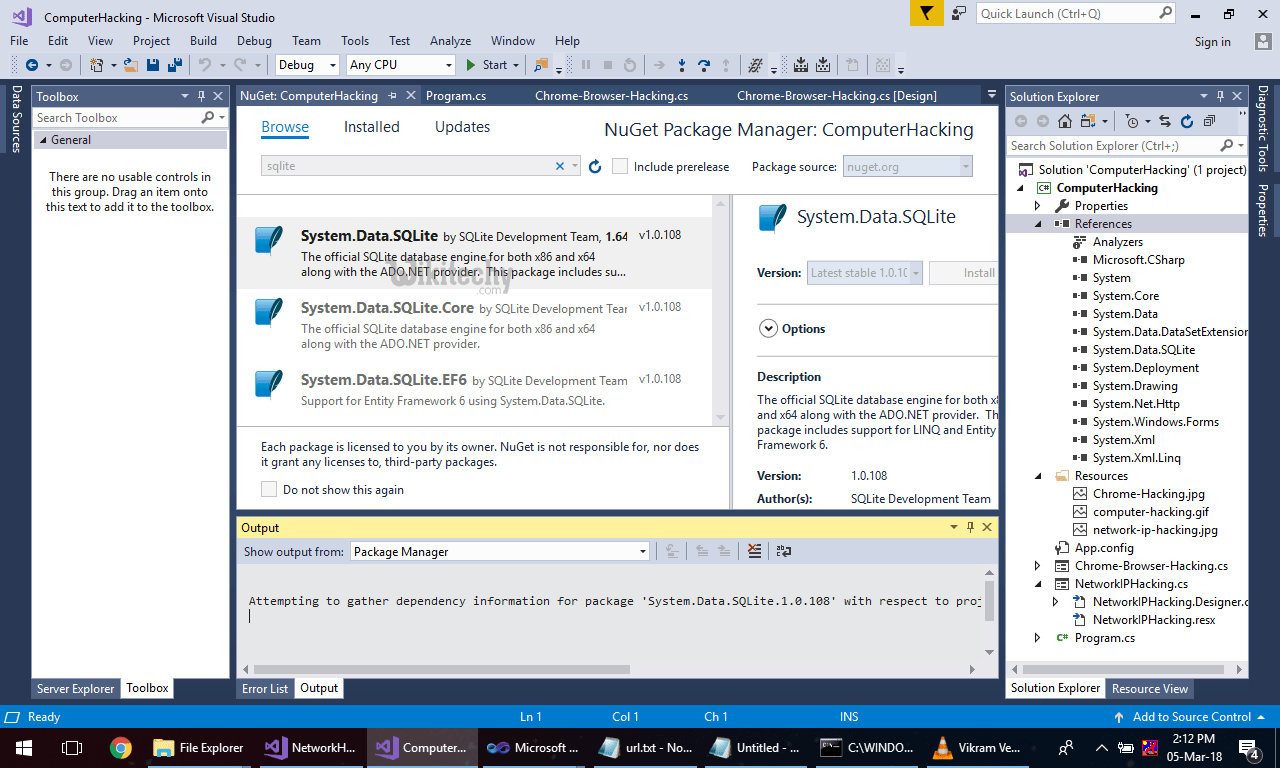The height and width of the screenshot is (768, 1280).
Task: Open the Any CPU platform dropdown
Action: tap(400, 65)
